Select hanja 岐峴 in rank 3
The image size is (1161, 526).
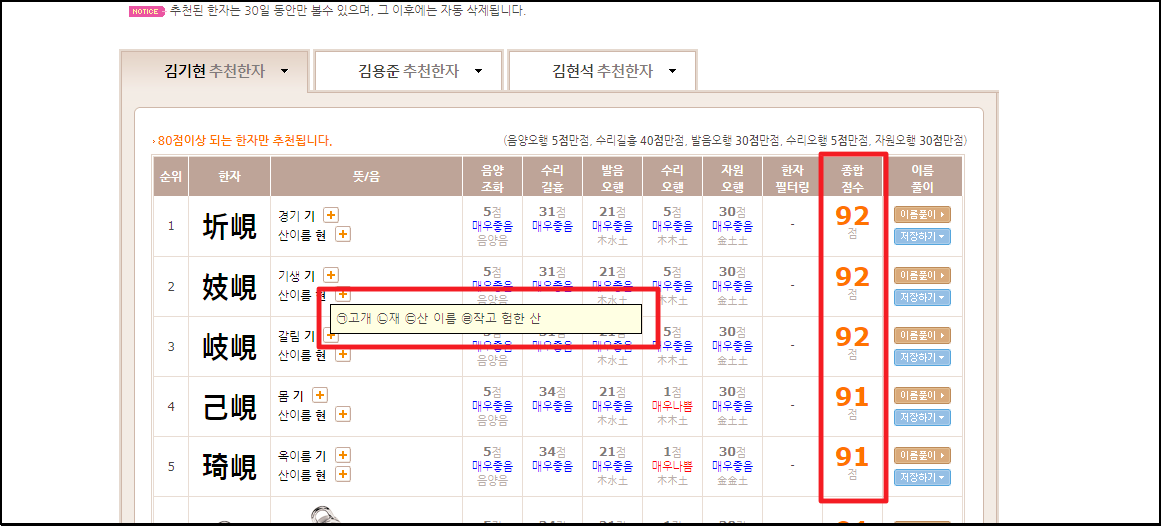tap(230, 347)
